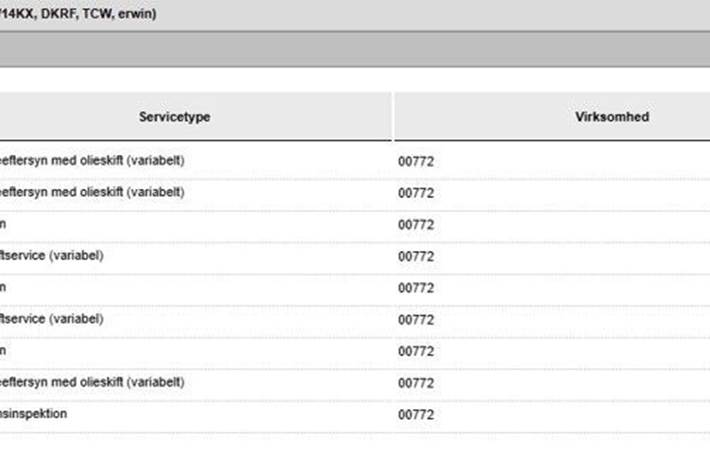Click 00772 beside first service (variabel)
Screen dimensions: 710x473
pyautogui.click(x=416, y=257)
